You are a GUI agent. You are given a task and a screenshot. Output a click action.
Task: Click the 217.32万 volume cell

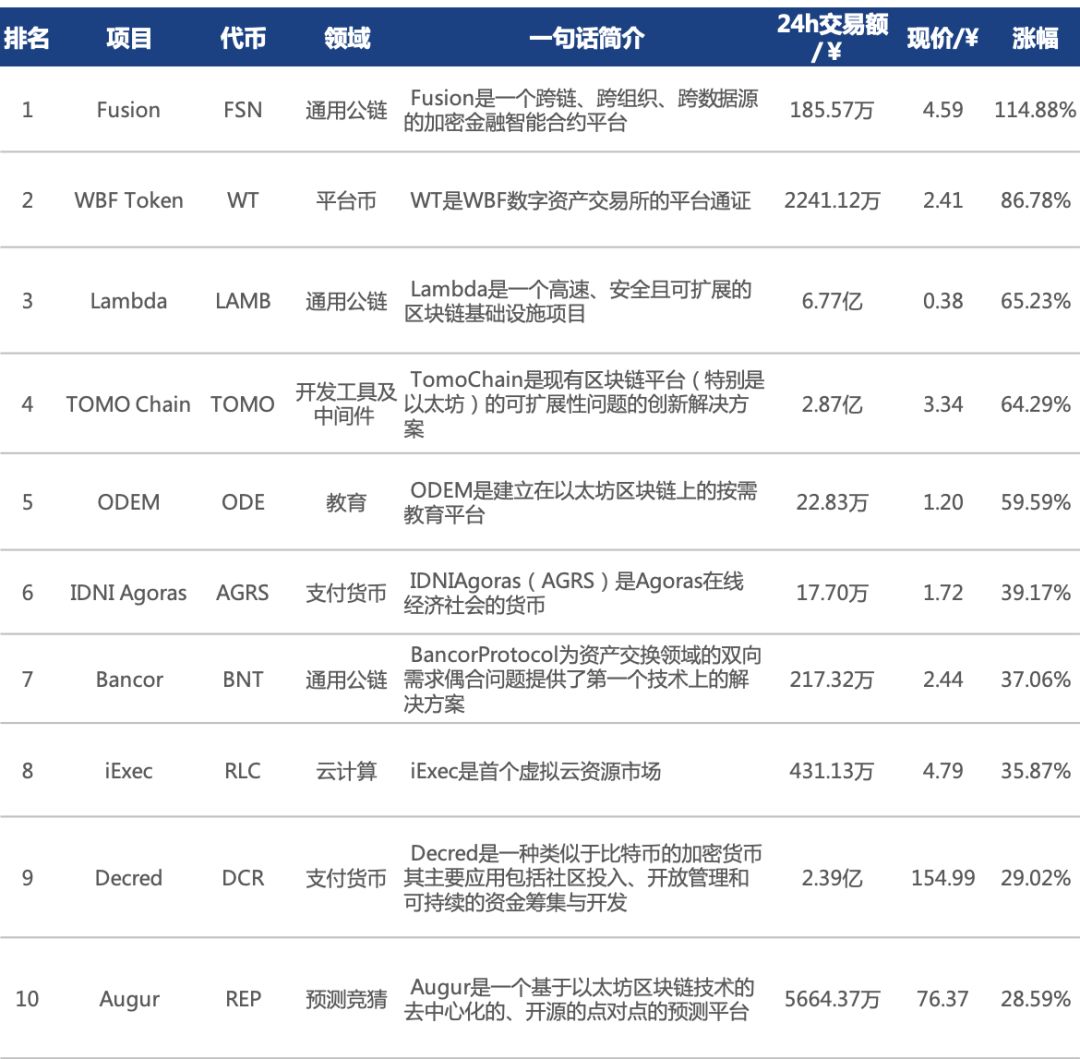coord(831,680)
